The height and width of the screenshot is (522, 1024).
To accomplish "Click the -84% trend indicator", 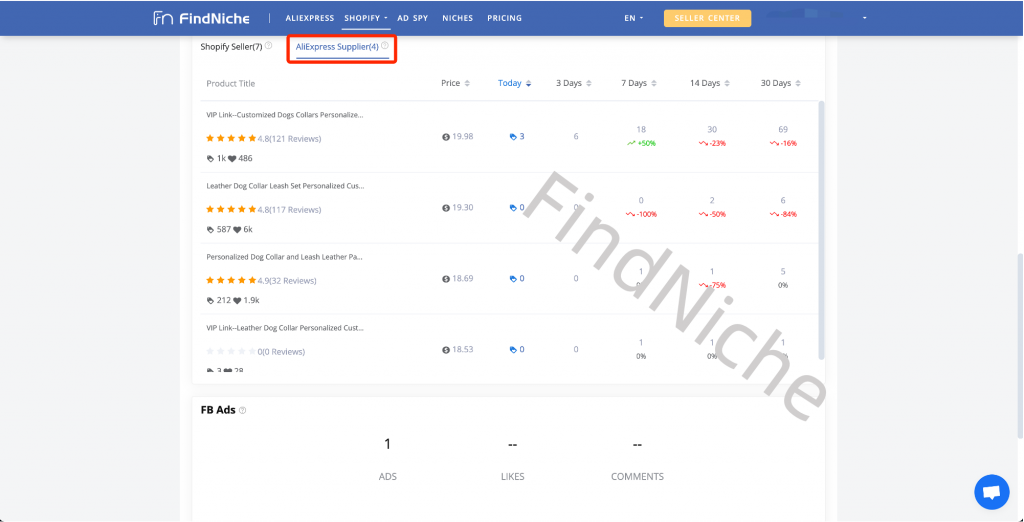I will [783, 214].
